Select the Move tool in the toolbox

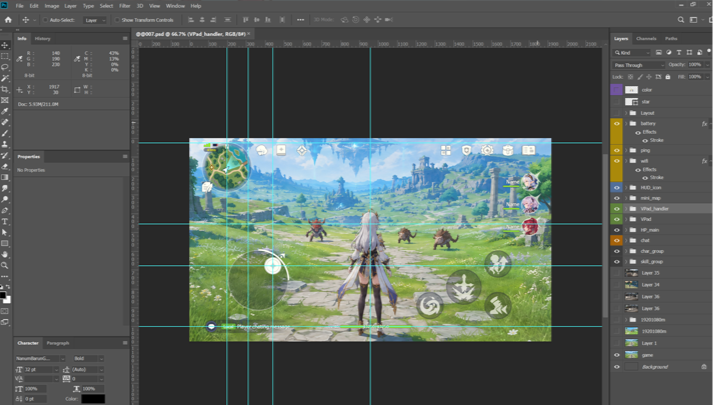click(x=5, y=45)
